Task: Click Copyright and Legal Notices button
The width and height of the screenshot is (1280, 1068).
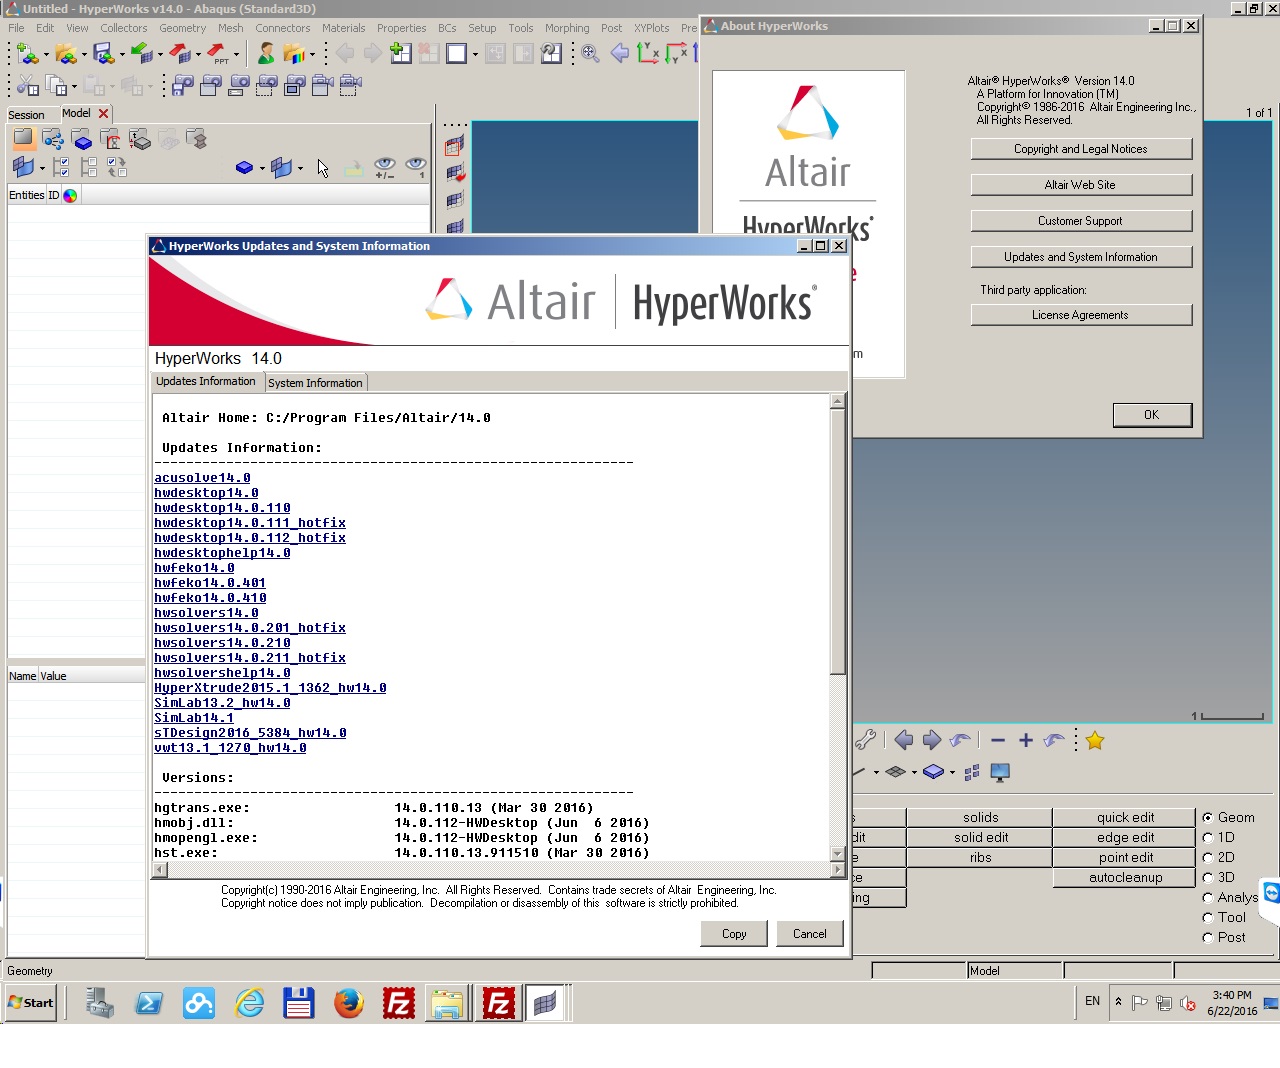Action: (x=1081, y=149)
